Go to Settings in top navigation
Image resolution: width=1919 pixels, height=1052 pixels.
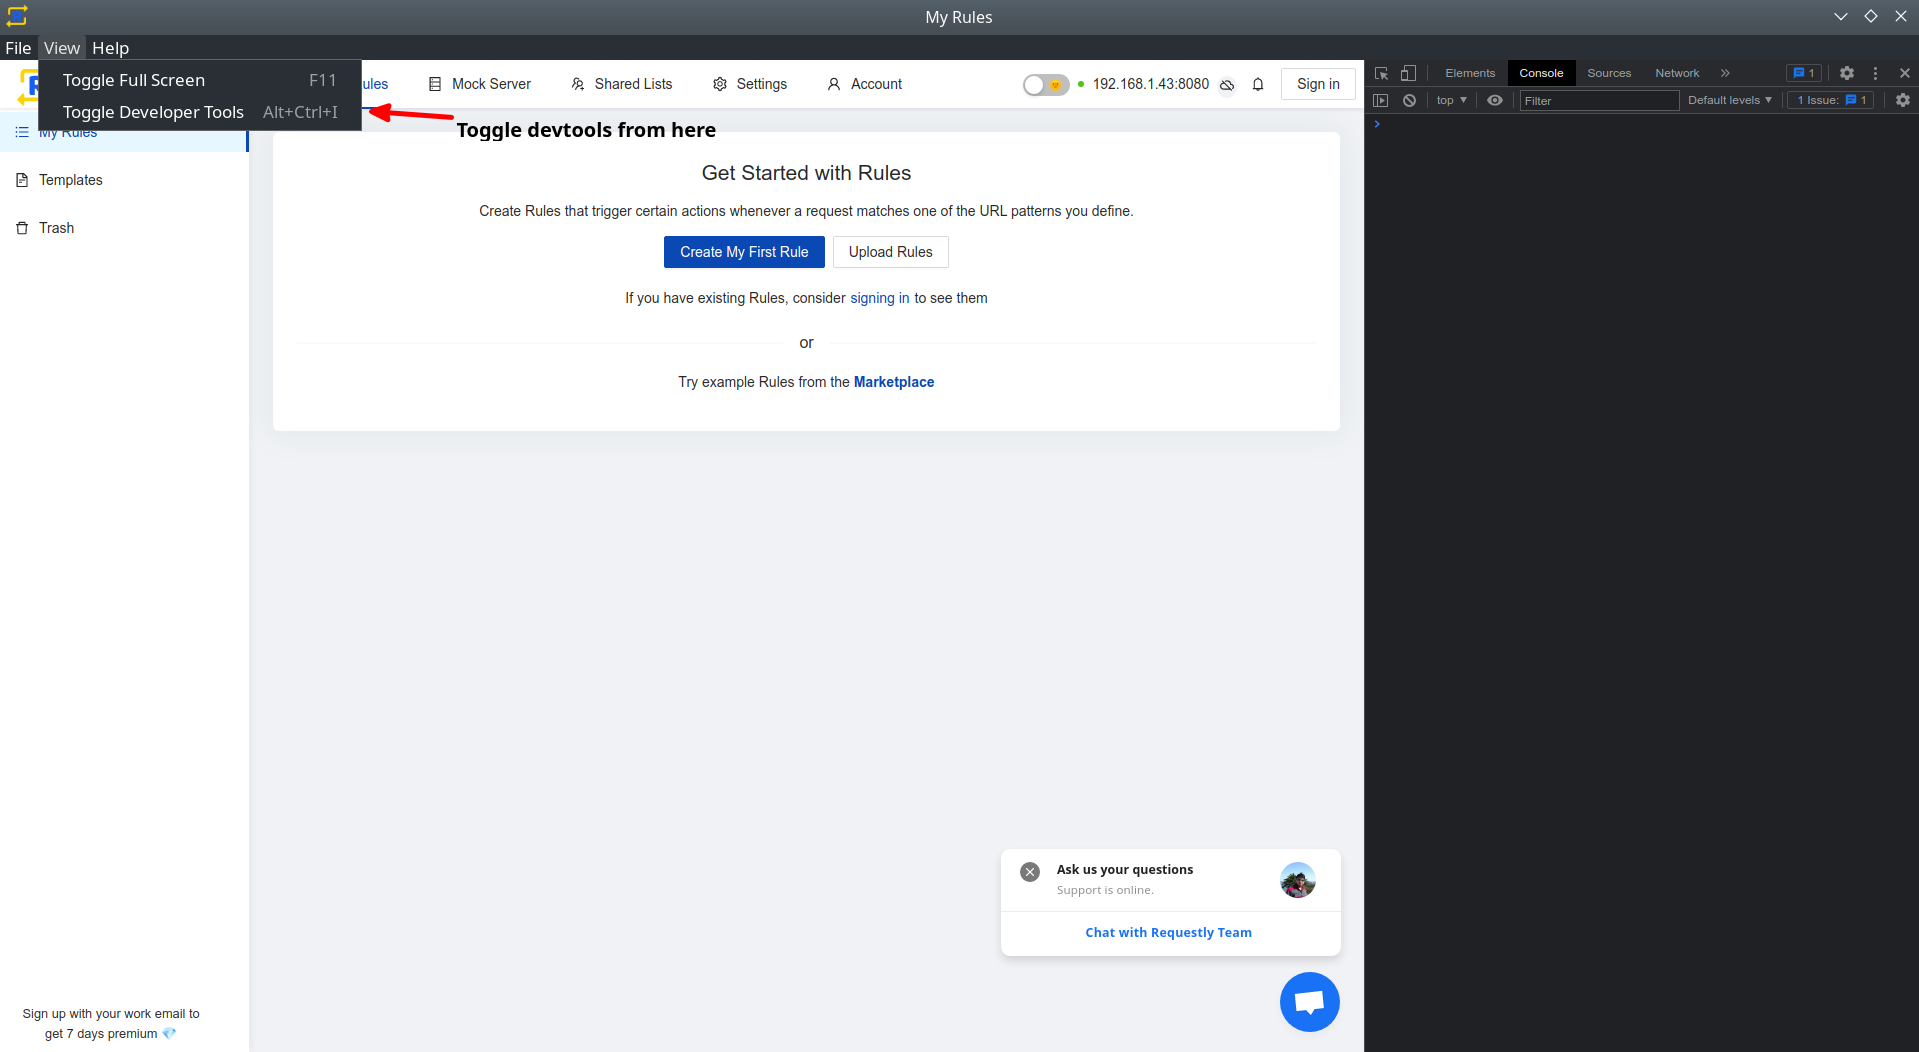(749, 84)
